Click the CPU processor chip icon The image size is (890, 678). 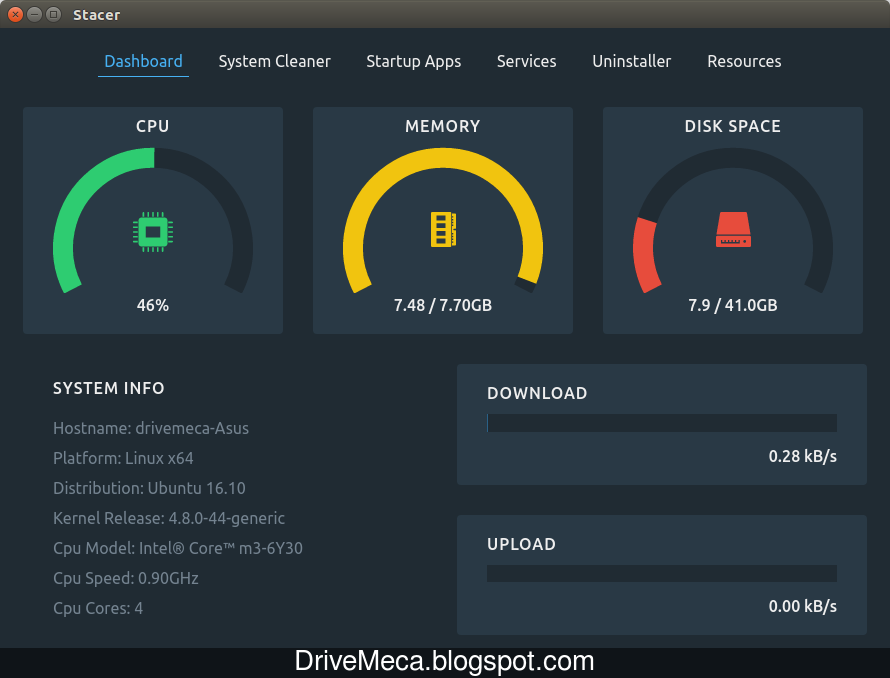[152, 229]
